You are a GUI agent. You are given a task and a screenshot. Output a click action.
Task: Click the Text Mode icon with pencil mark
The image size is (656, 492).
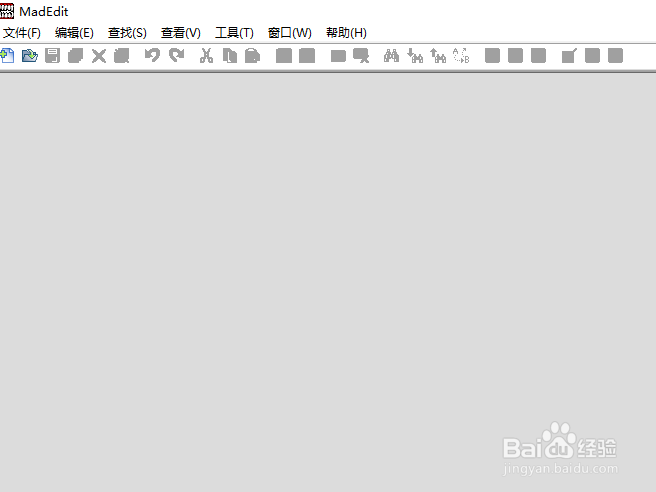click(569, 56)
